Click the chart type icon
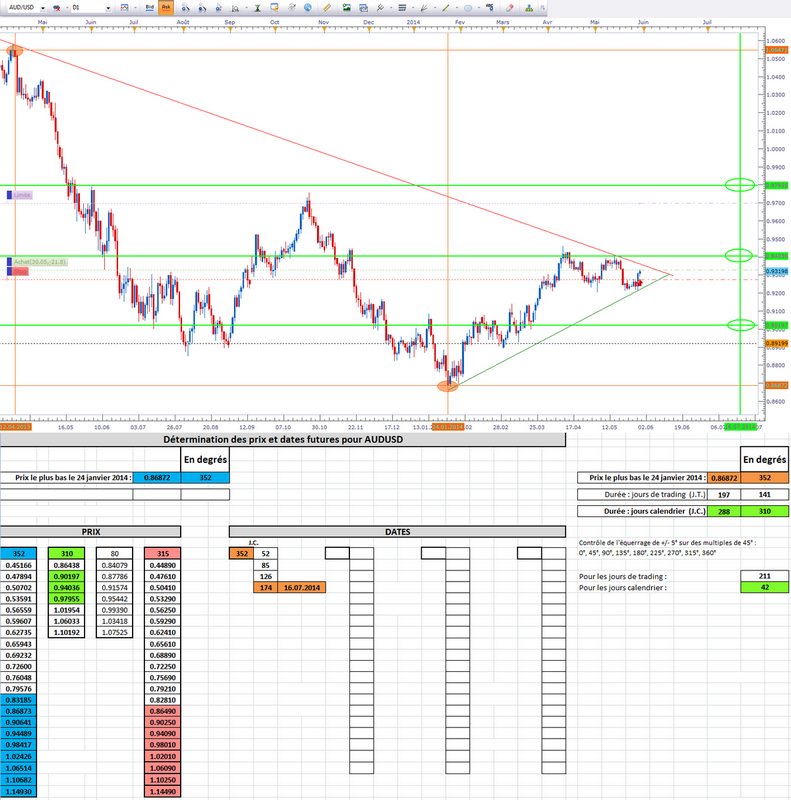Screen dimensions: 791x800 point(124,8)
